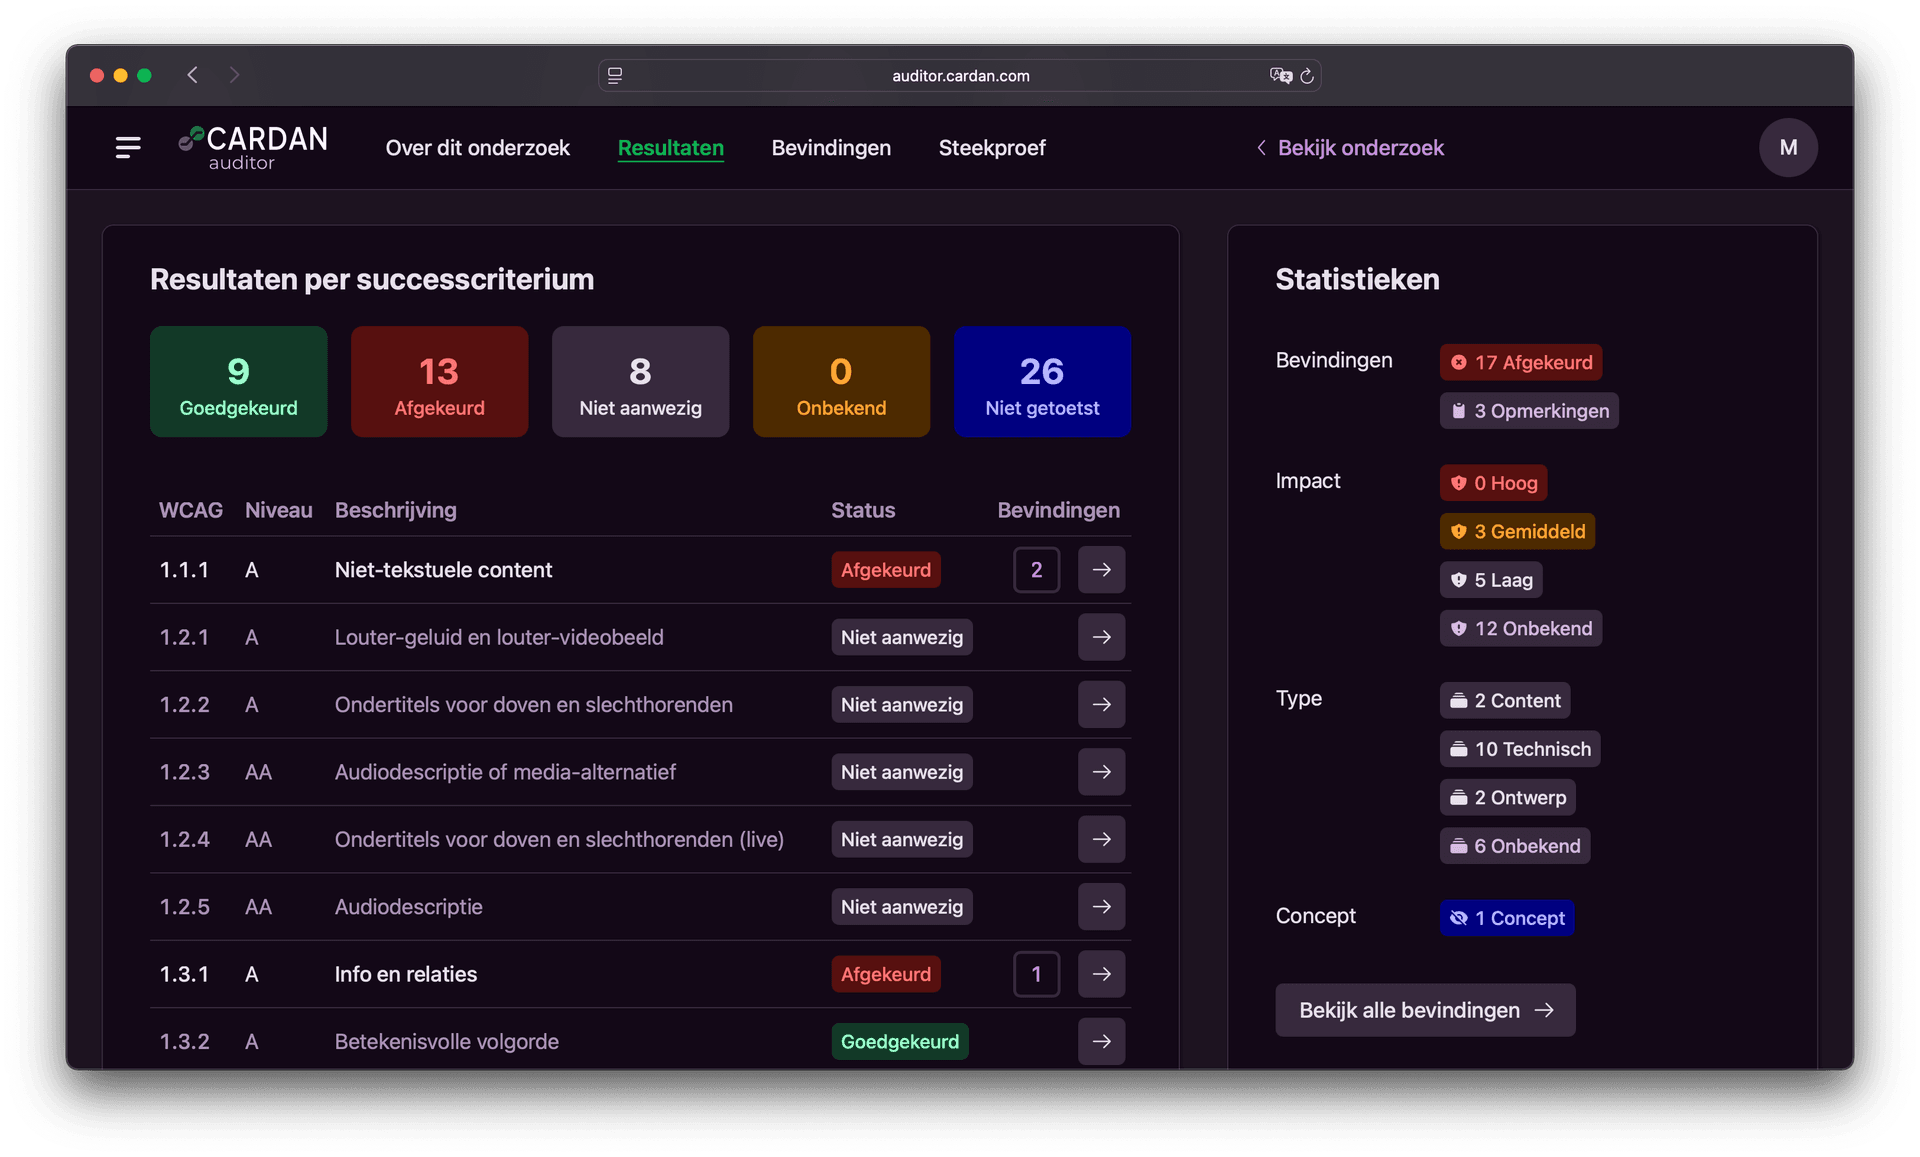Click findings count 1 for 1.3.1
1920x1157 pixels.
click(x=1036, y=974)
